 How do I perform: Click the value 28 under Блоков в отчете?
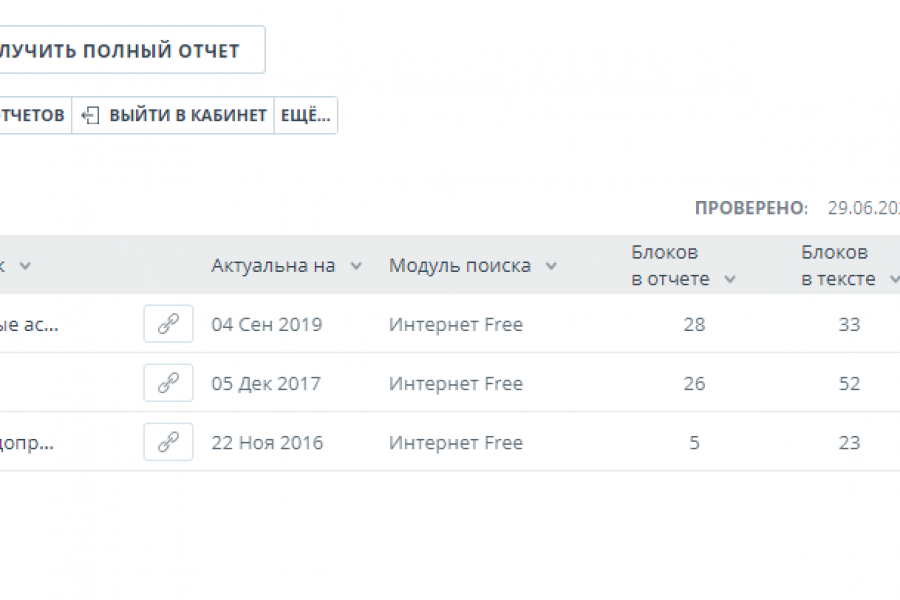click(694, 324)
